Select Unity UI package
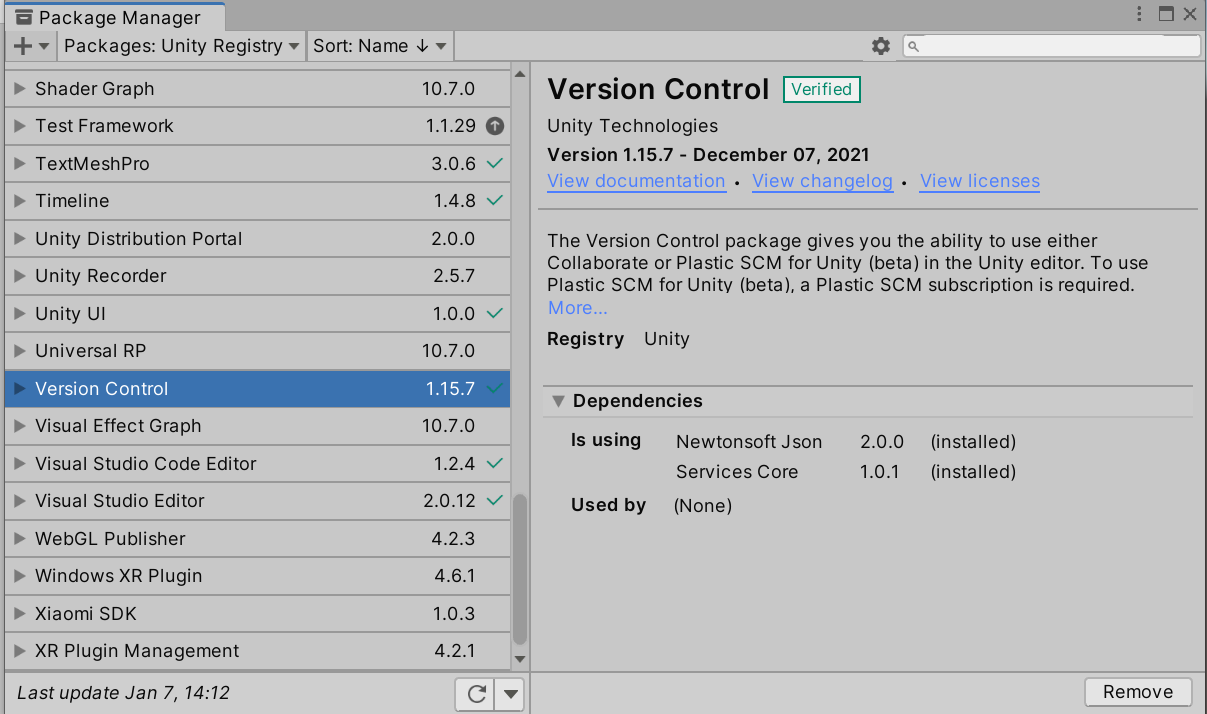 pos(258,314)
